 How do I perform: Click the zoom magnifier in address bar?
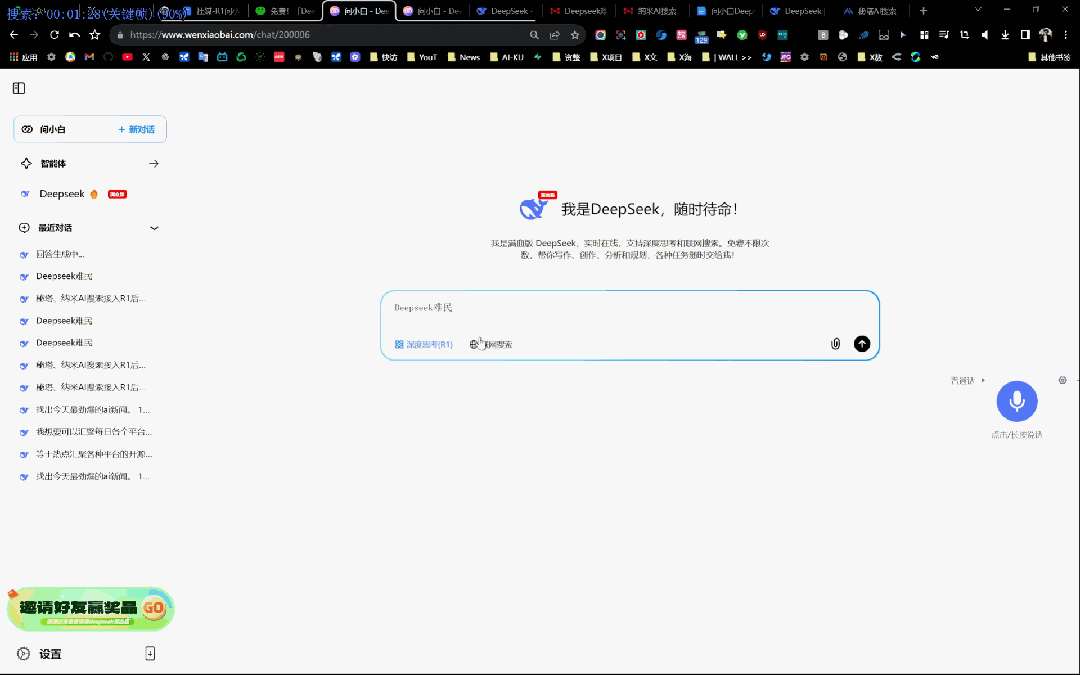534,34
